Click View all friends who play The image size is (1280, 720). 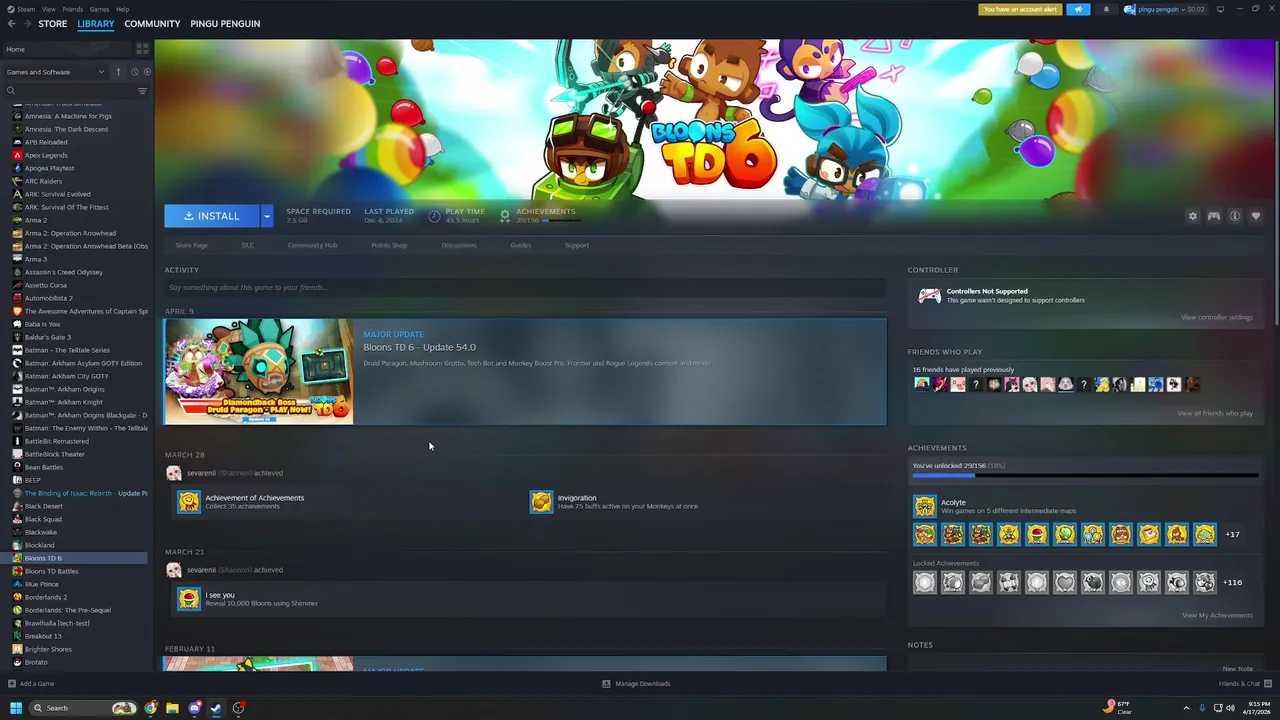1215,413
